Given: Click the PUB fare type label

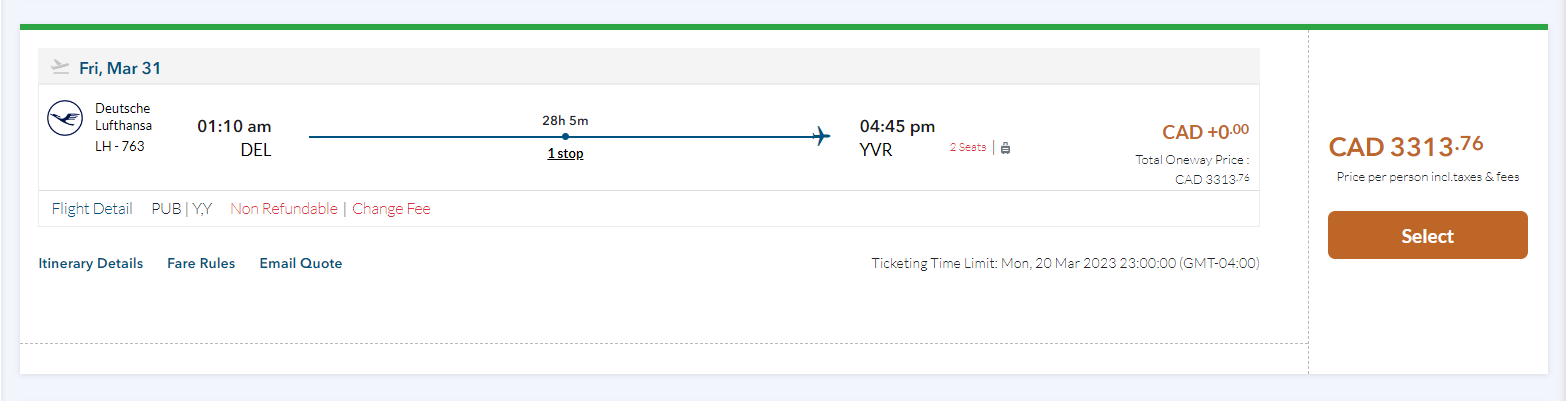Looking at the screenshot, I should pos(165,209).
